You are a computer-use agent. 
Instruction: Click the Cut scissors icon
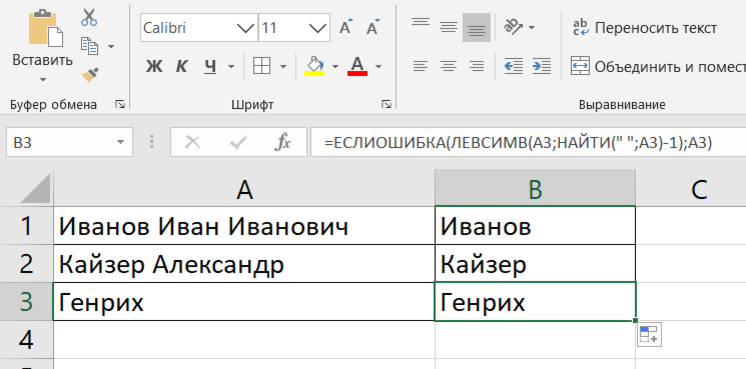89,17
